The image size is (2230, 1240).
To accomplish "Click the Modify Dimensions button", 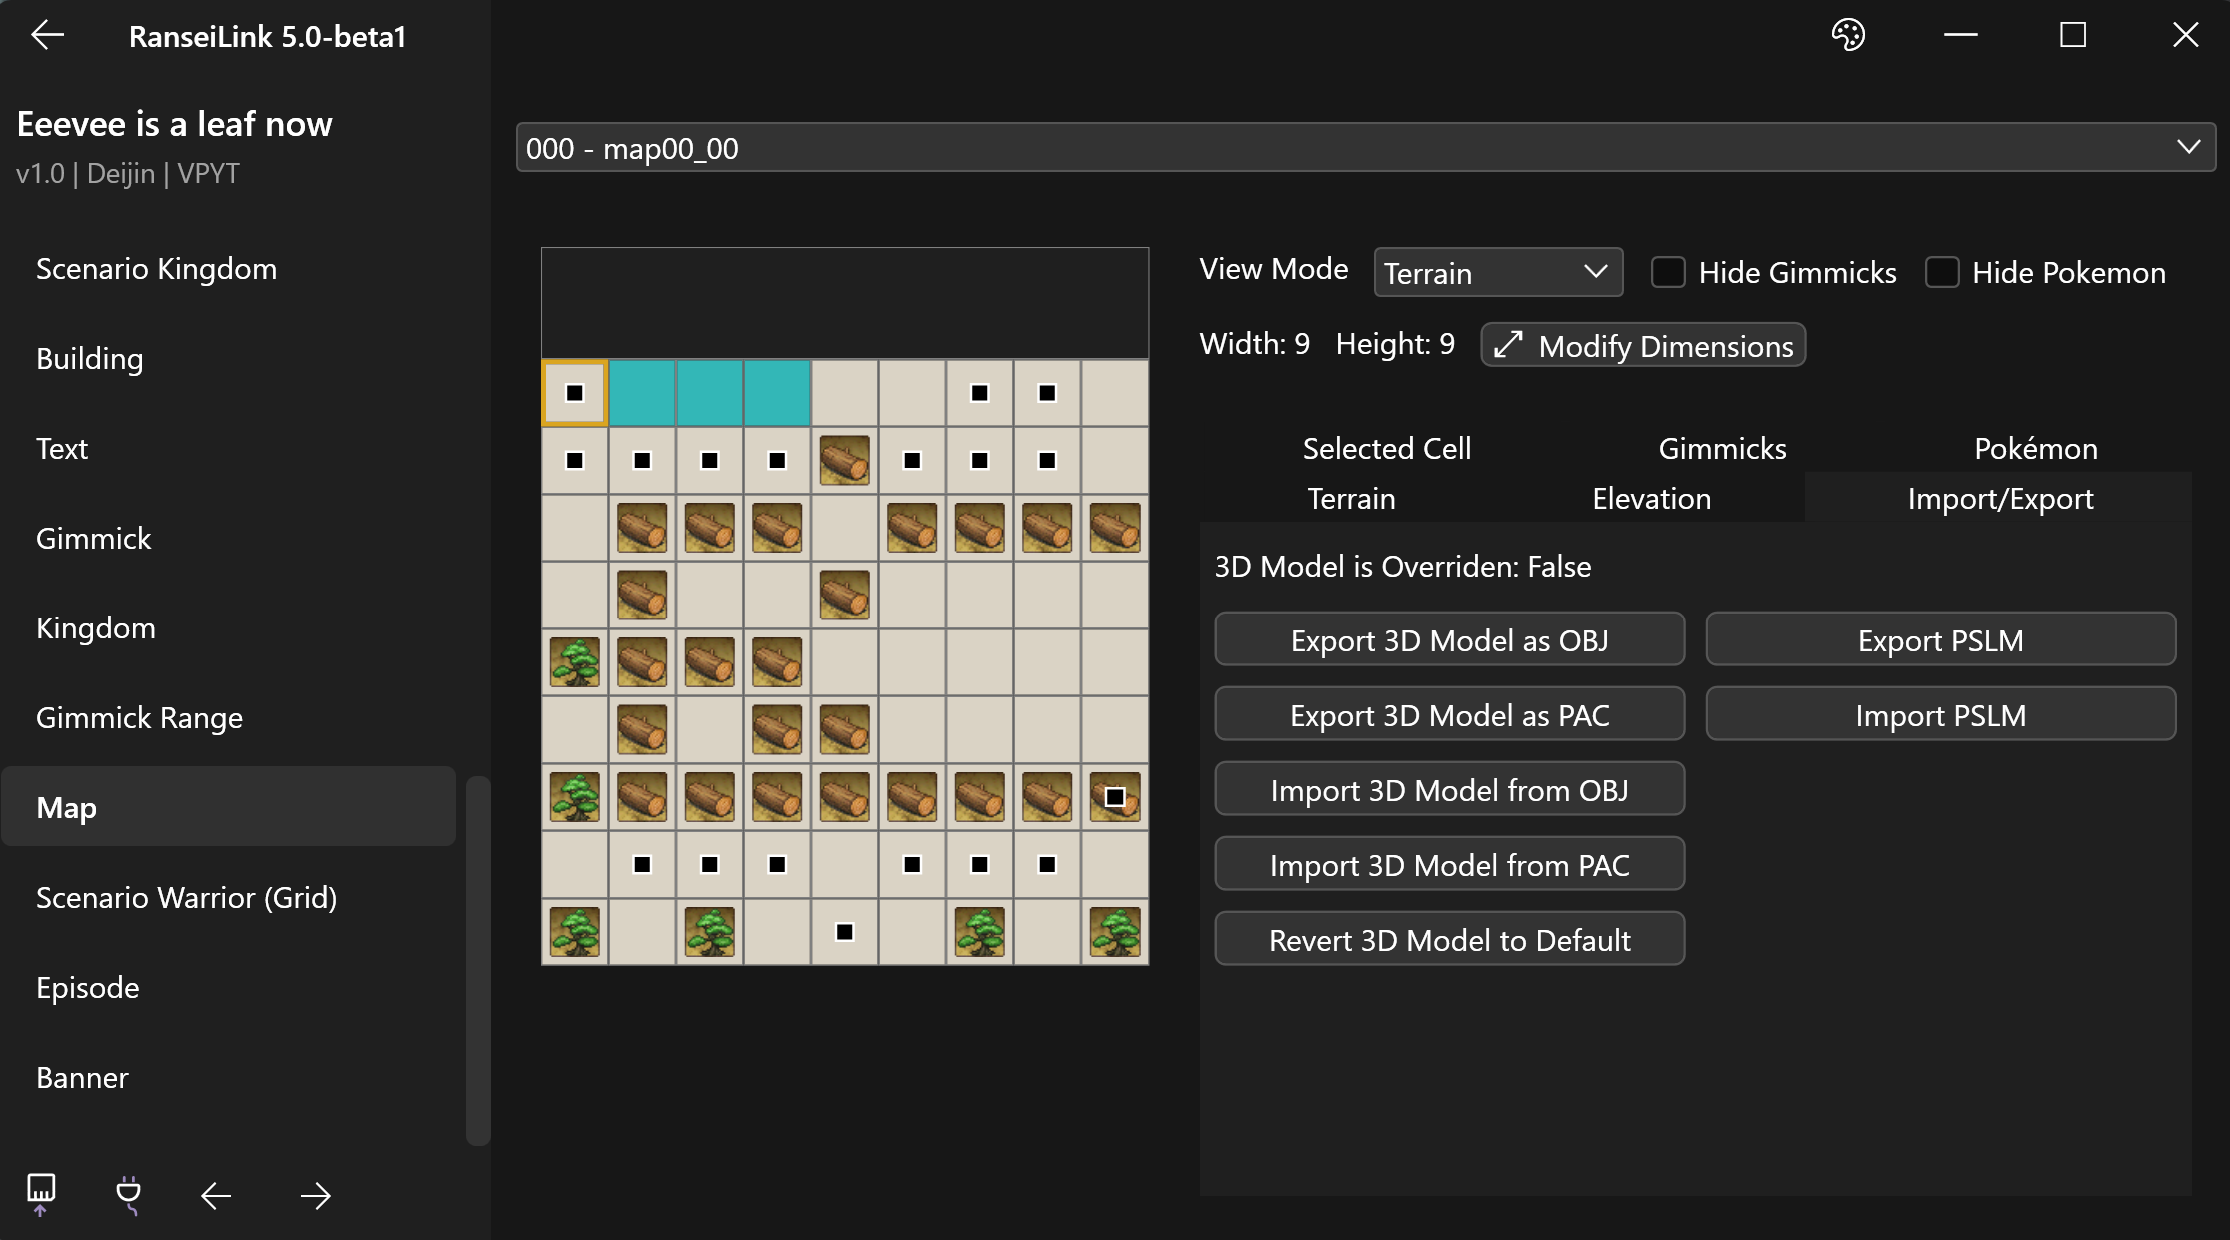I will point(1643,345).
